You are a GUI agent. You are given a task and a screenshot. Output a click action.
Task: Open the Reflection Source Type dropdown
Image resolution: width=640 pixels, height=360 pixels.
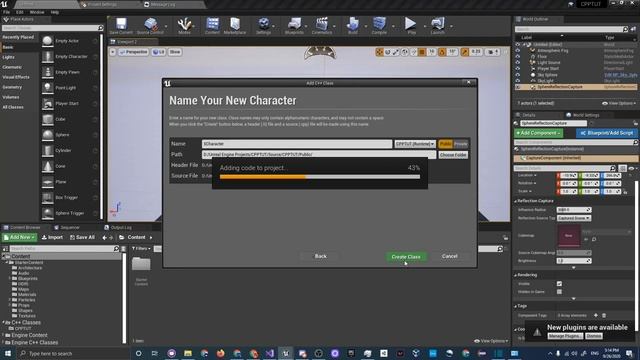(574, 218)
